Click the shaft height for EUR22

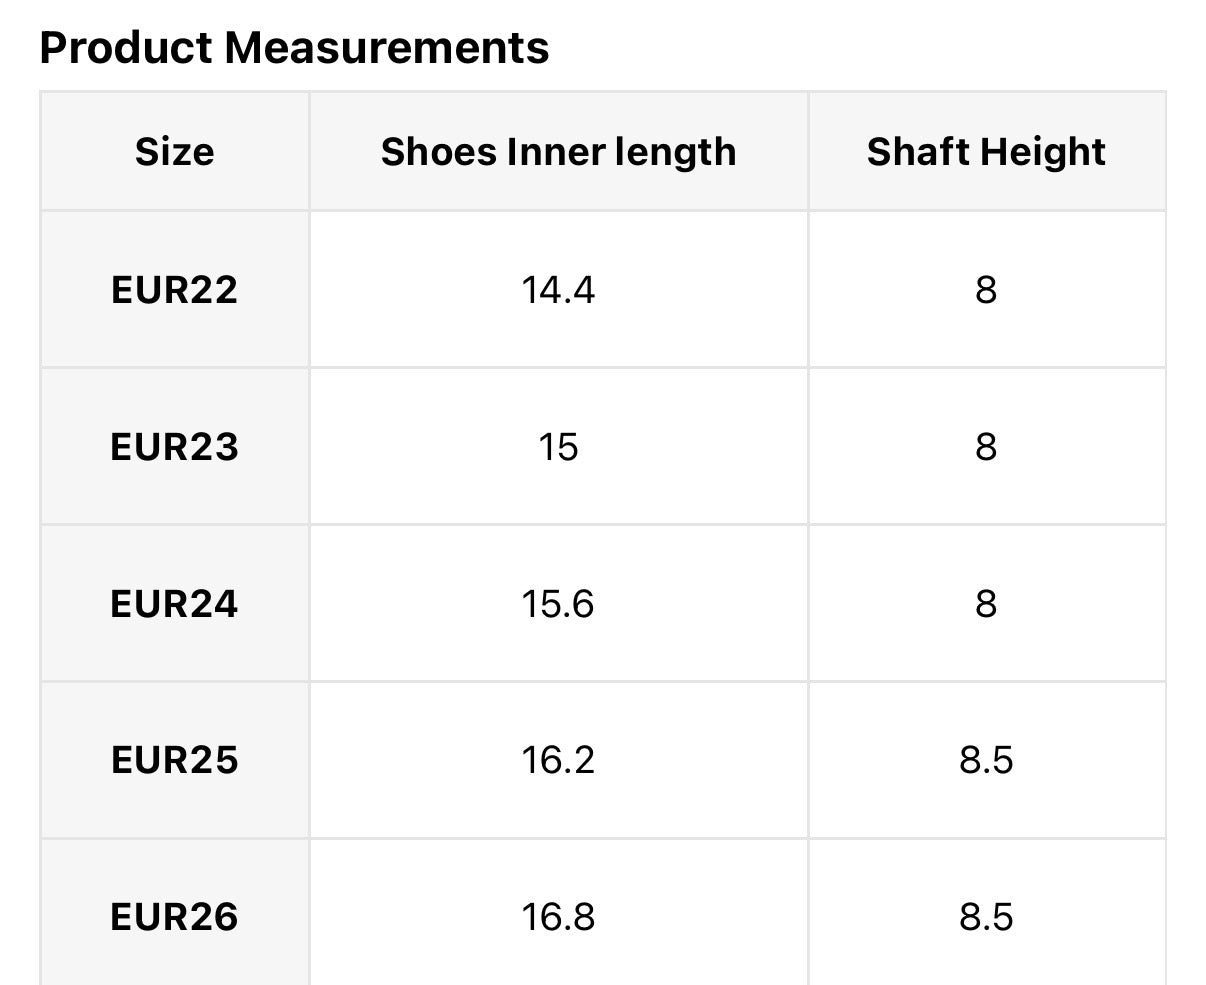pos(986,290)
